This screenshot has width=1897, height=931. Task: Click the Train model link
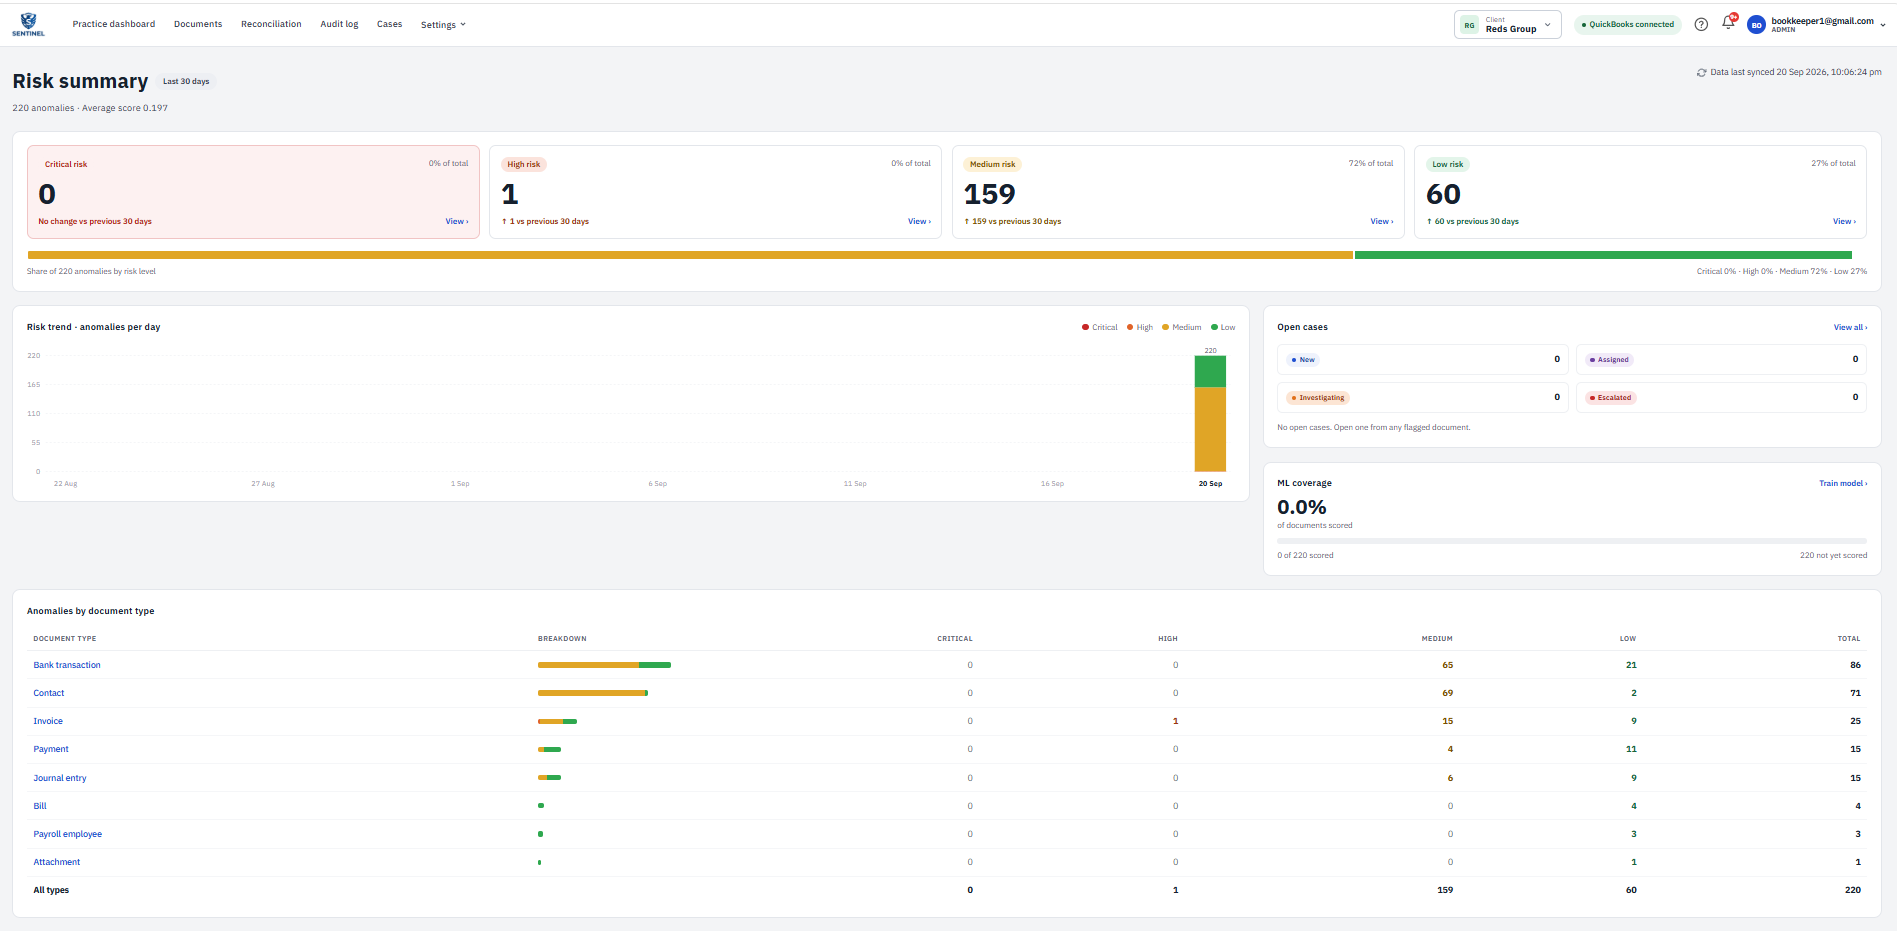click(x=1843, y=484)
